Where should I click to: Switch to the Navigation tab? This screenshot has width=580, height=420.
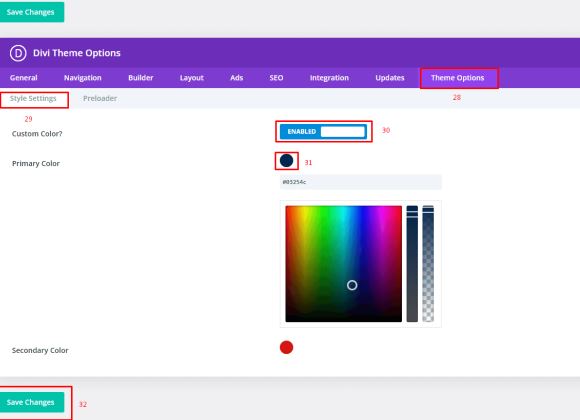(82, 78)
